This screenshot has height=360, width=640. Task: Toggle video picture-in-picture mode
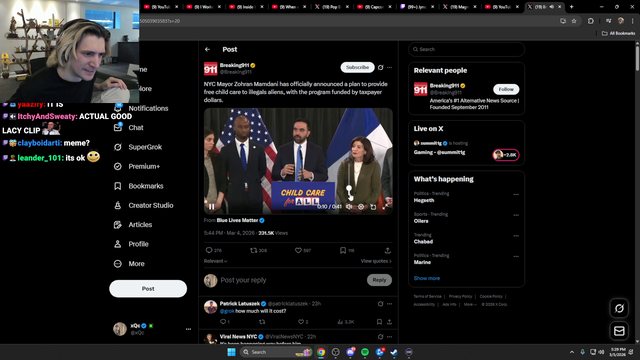373,207
